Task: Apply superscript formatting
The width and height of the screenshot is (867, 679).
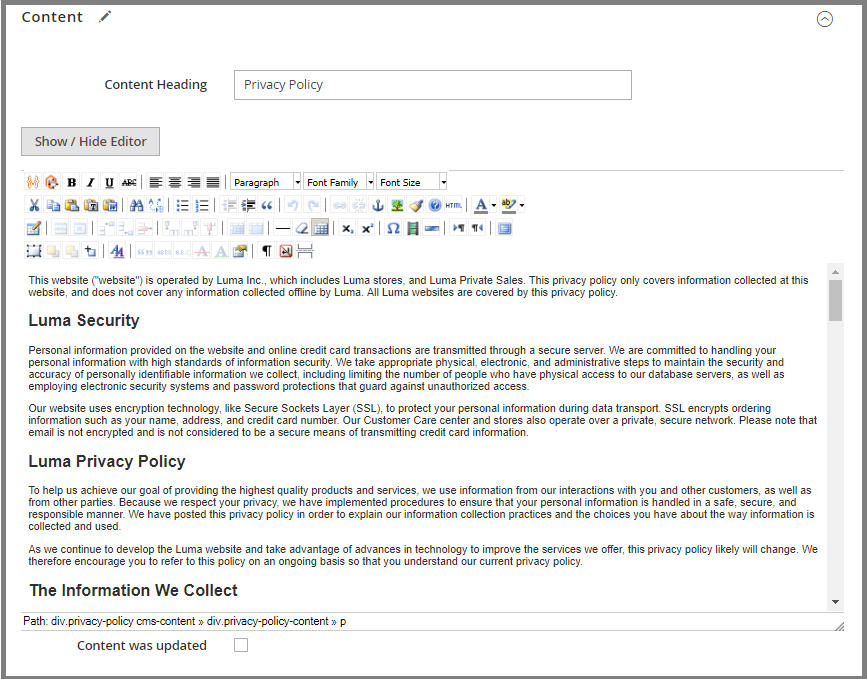Action: tap(367, 228)
